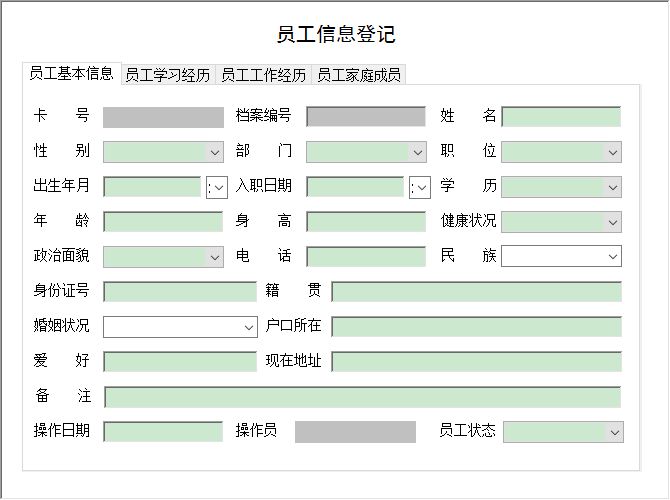Expand the 民族 dropdown
670x500 pixels.
pos(612,257)
